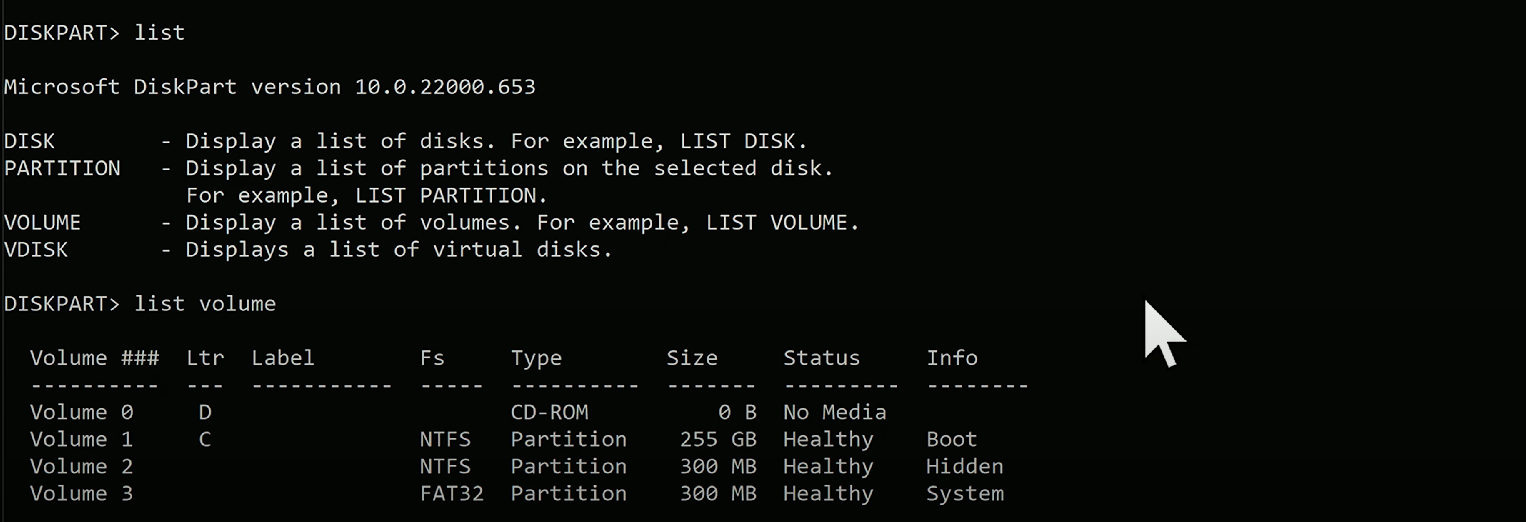
Task: Click the 'list volume' command text
Action: coord(205,303)
